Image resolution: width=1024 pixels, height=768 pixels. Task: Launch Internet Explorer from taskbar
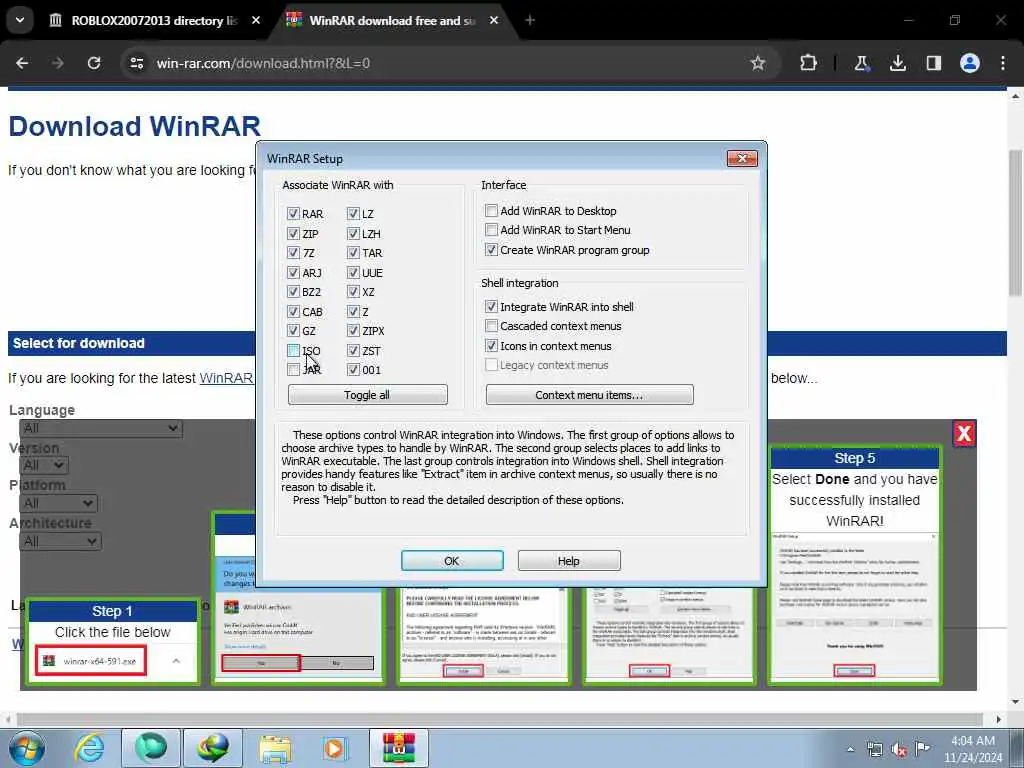coord(89,748)
